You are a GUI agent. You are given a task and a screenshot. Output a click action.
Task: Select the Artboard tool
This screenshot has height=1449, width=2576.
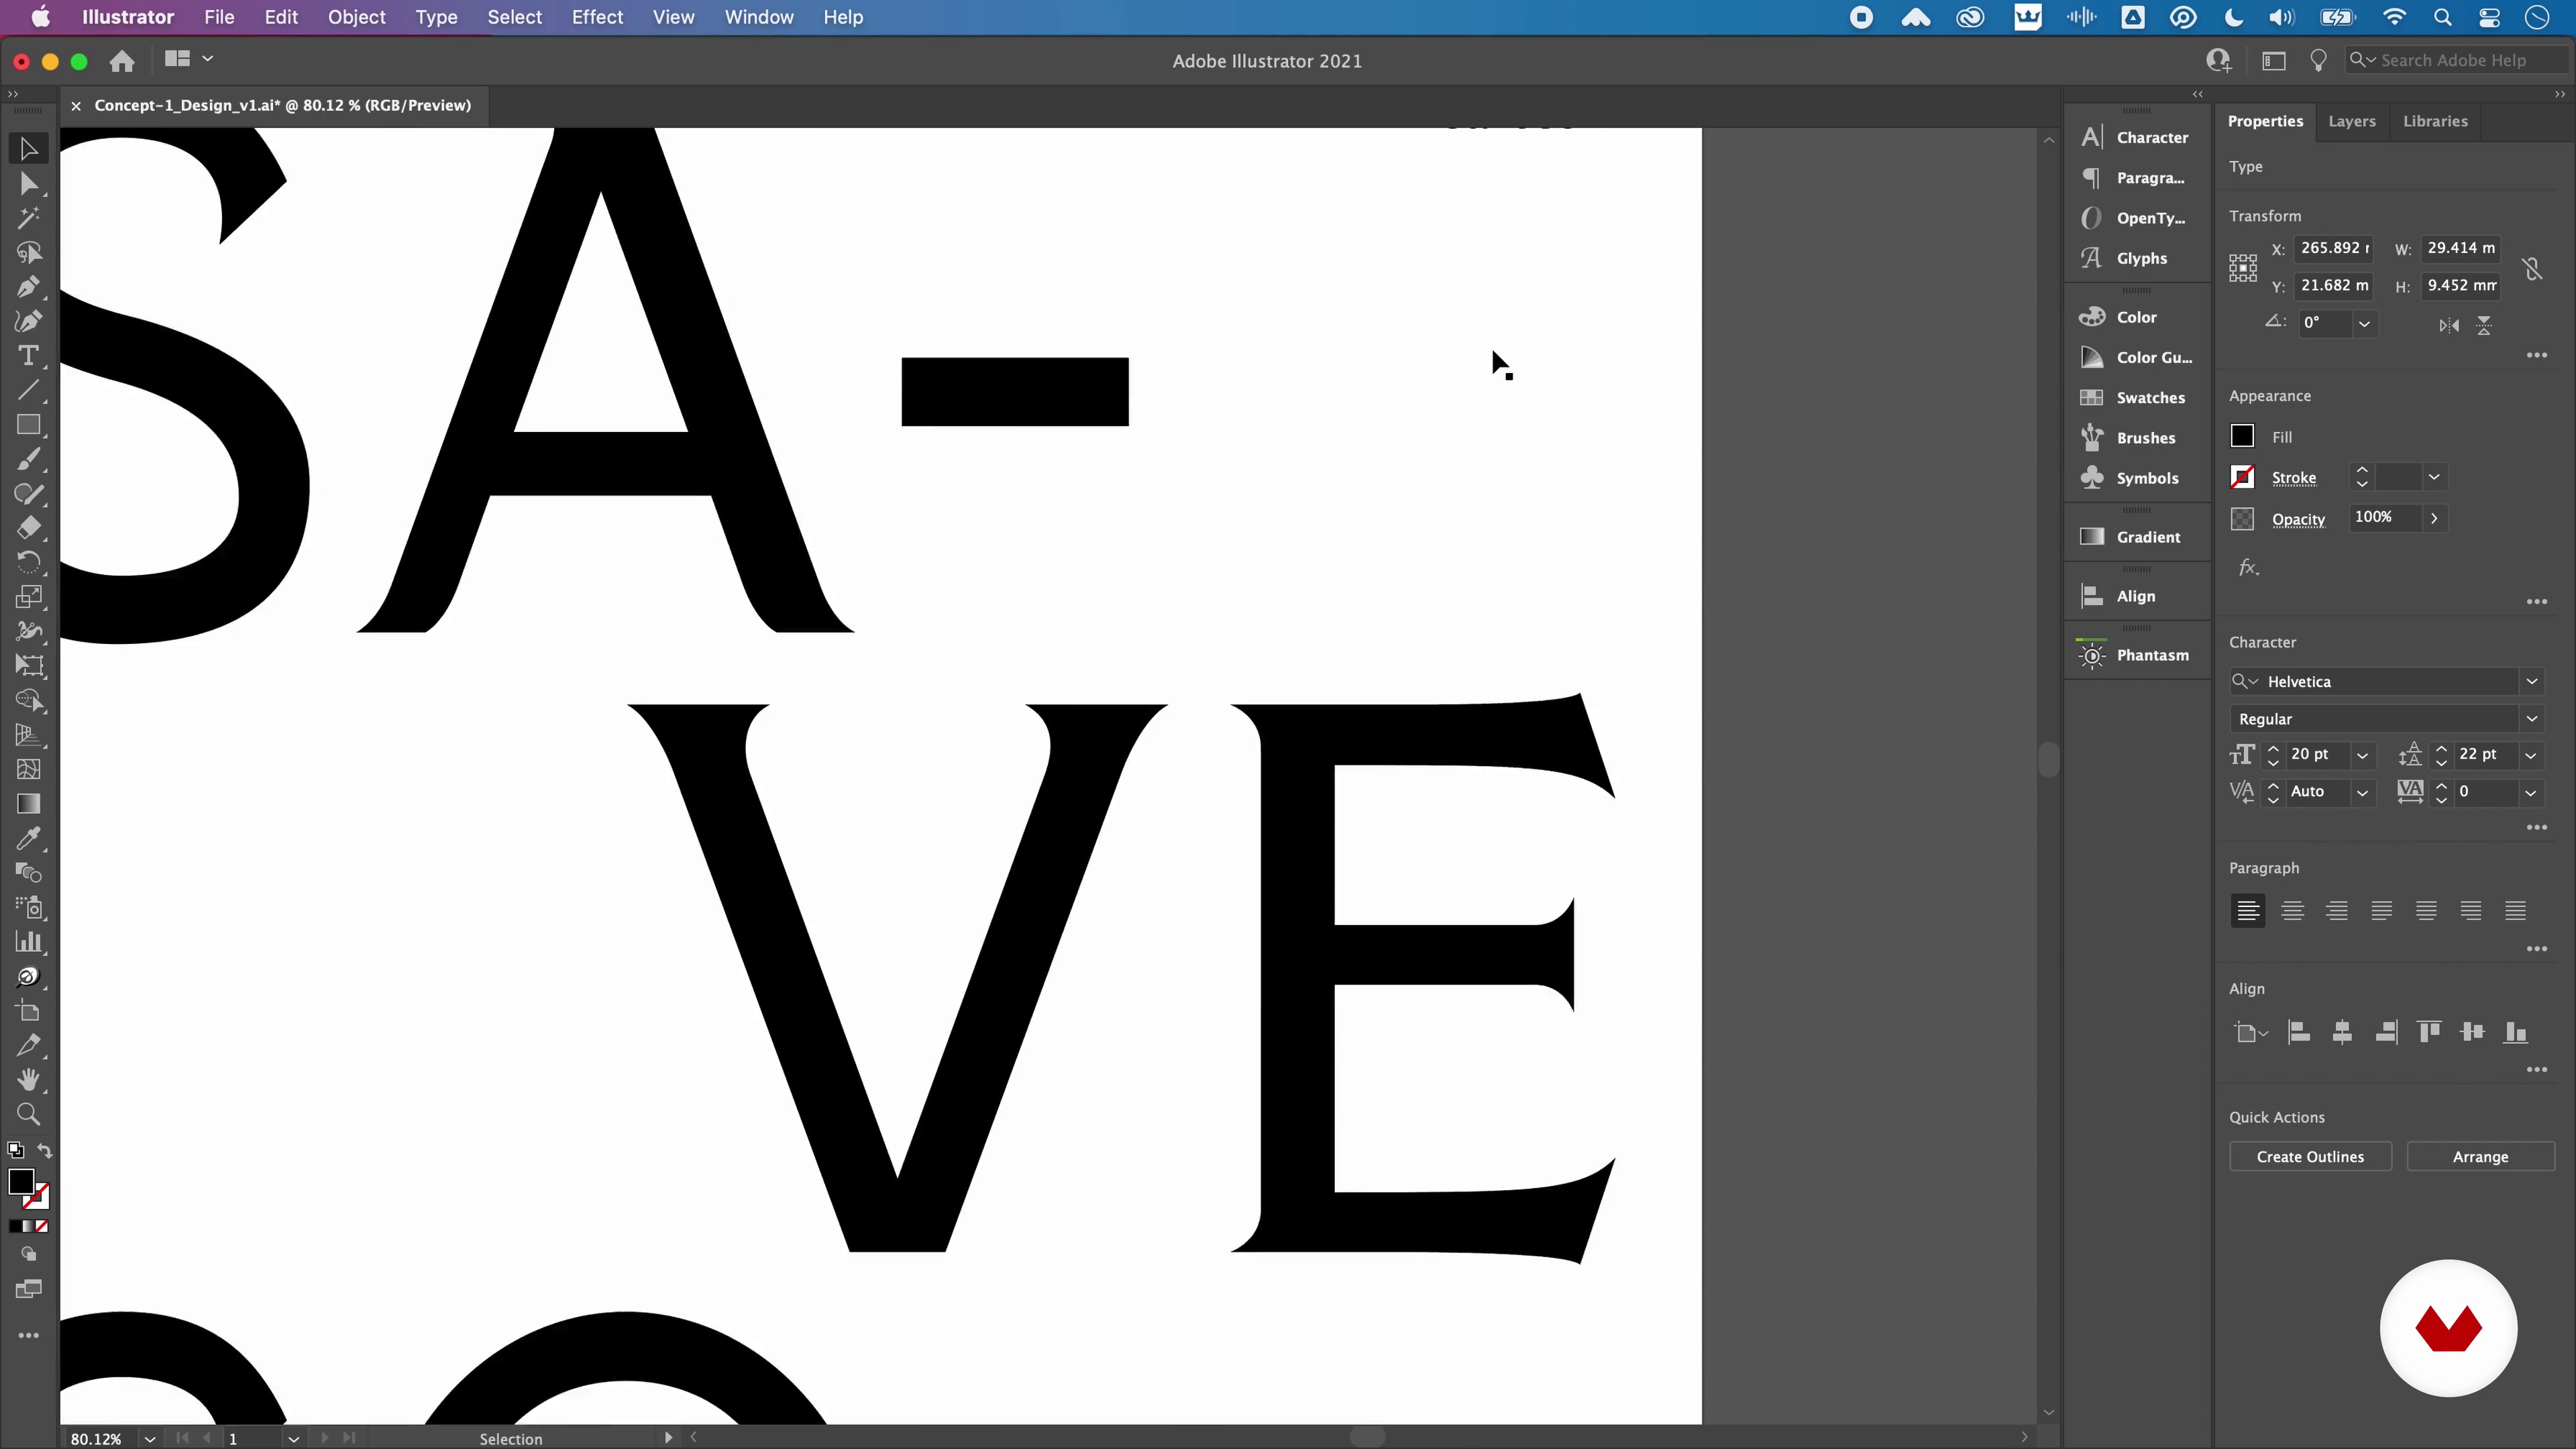[28, 1011]
